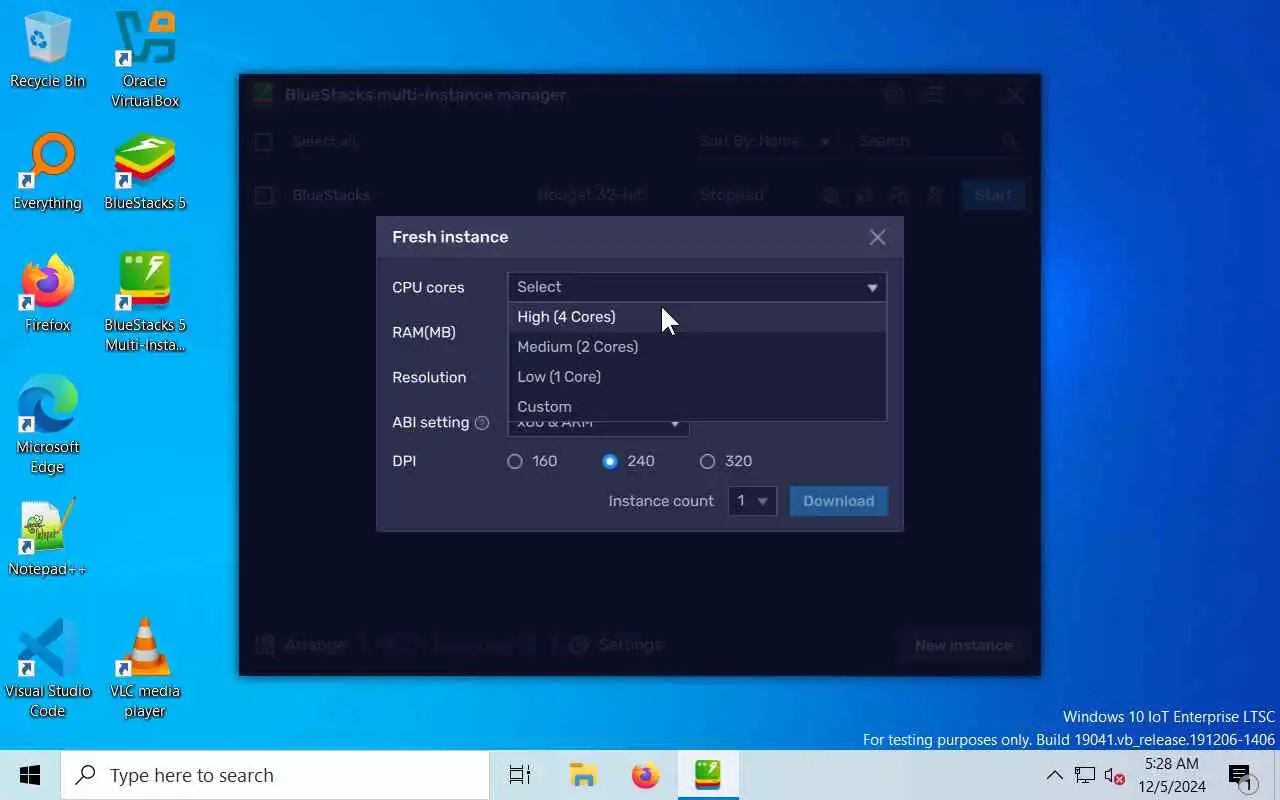Select the 320 DPI radio button
This screenshot has height=800, width=1280.
click(707, 461)
